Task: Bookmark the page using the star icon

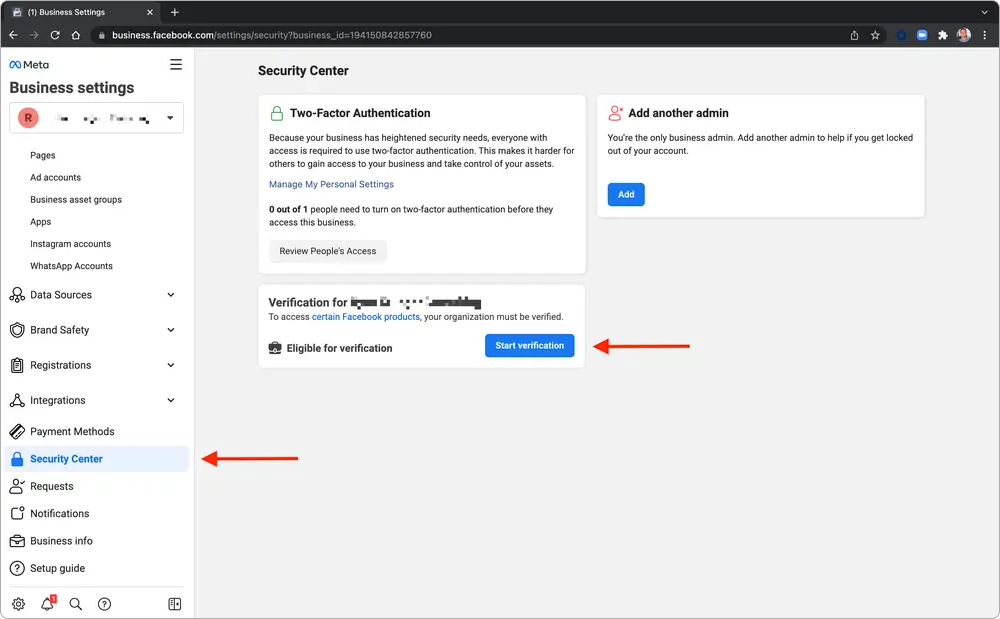Action: pos(875,33)
